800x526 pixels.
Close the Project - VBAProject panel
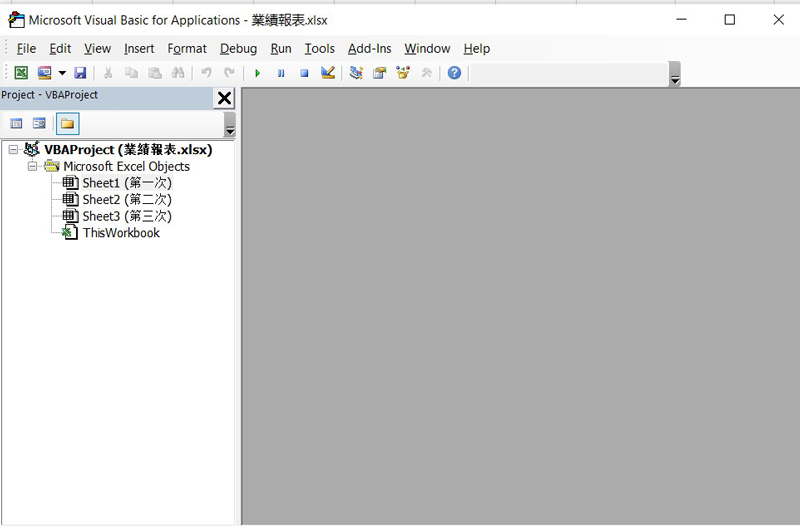[224, 98]
